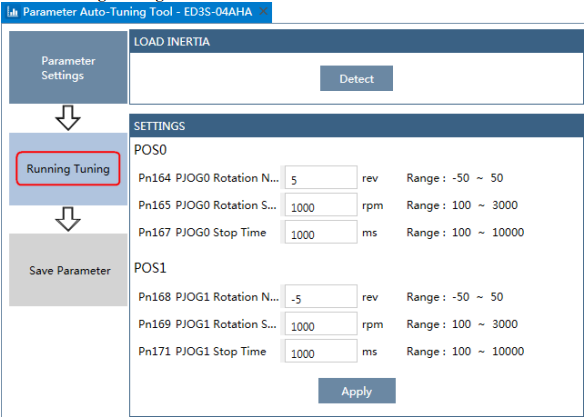Image resolution: width=588 pixels, height=420 pixels.
Task: Click the rev unit beside Pn168
Action: click(x=370, y=297)
